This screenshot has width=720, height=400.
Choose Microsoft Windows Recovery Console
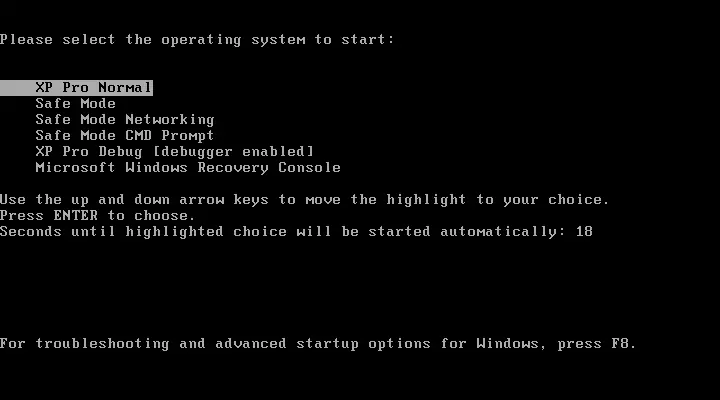[x=188, y=168]
